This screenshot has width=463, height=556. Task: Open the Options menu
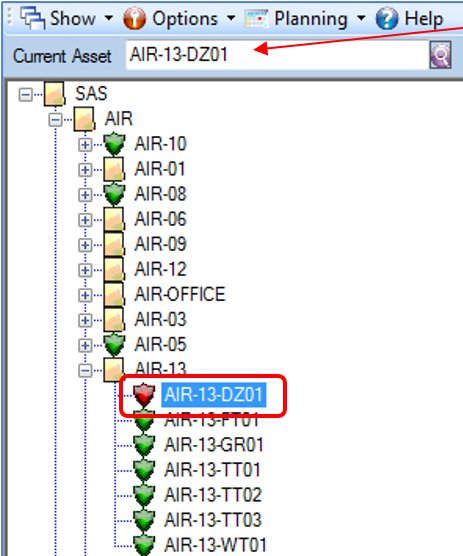click(x=185, y=18)
